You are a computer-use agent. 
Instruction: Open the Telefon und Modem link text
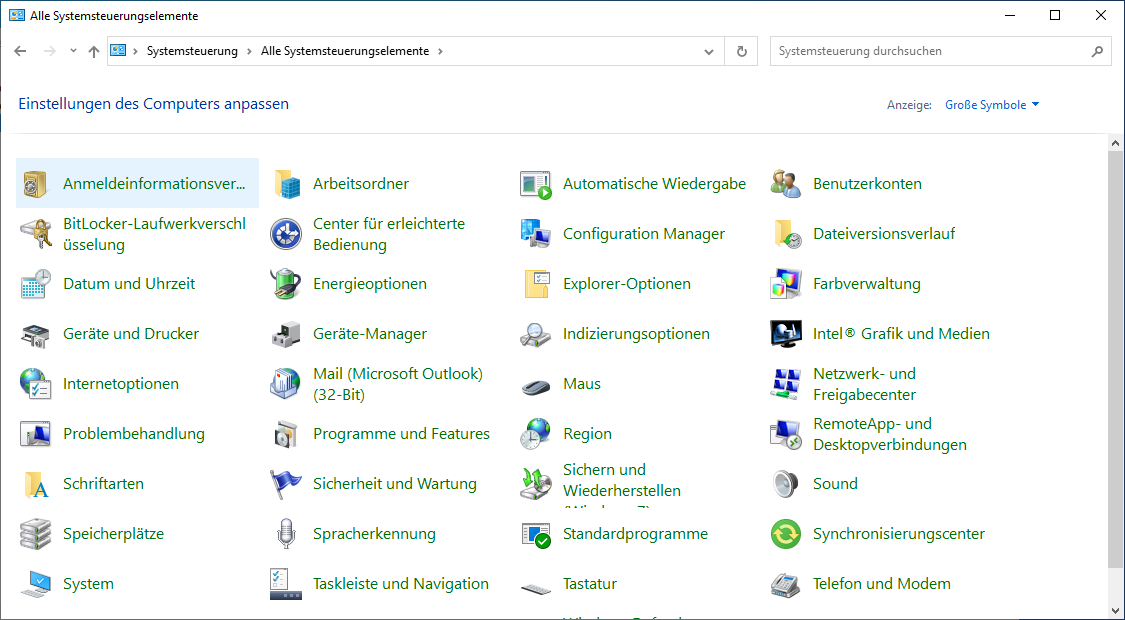tap(882, 584)
